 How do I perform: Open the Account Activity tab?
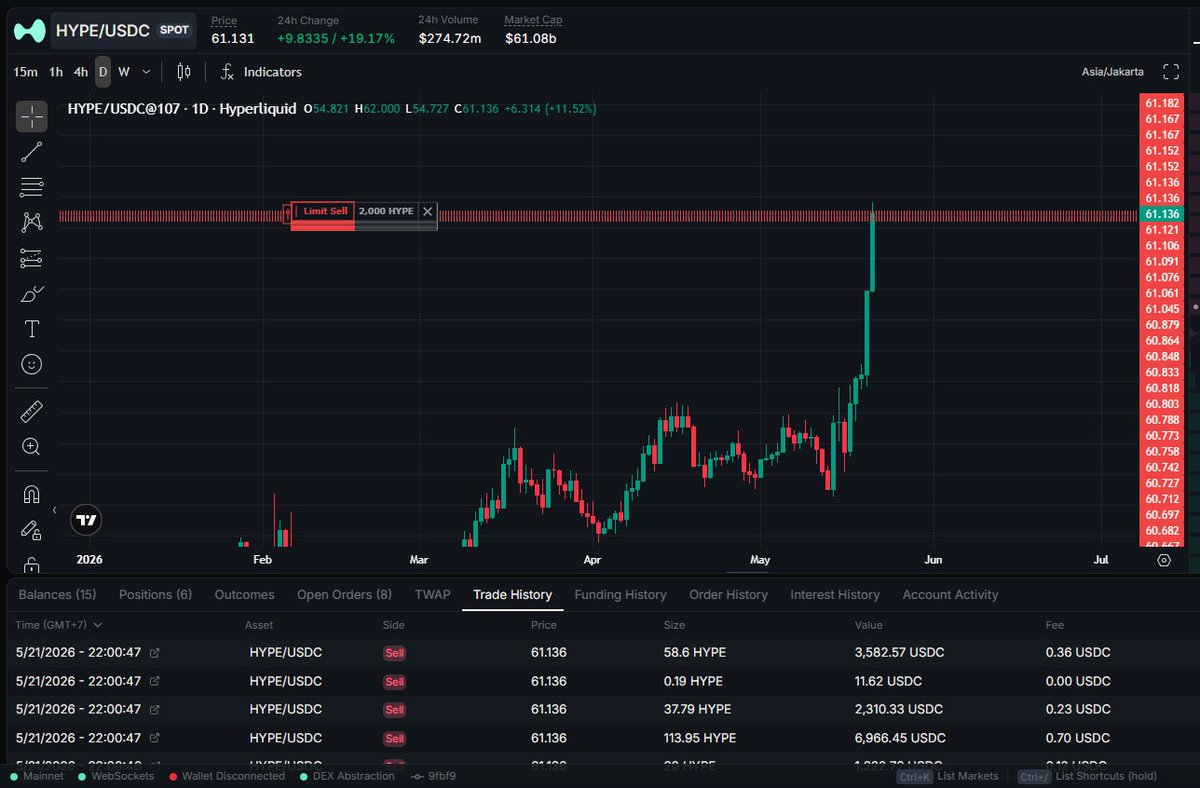coord(950,594)
